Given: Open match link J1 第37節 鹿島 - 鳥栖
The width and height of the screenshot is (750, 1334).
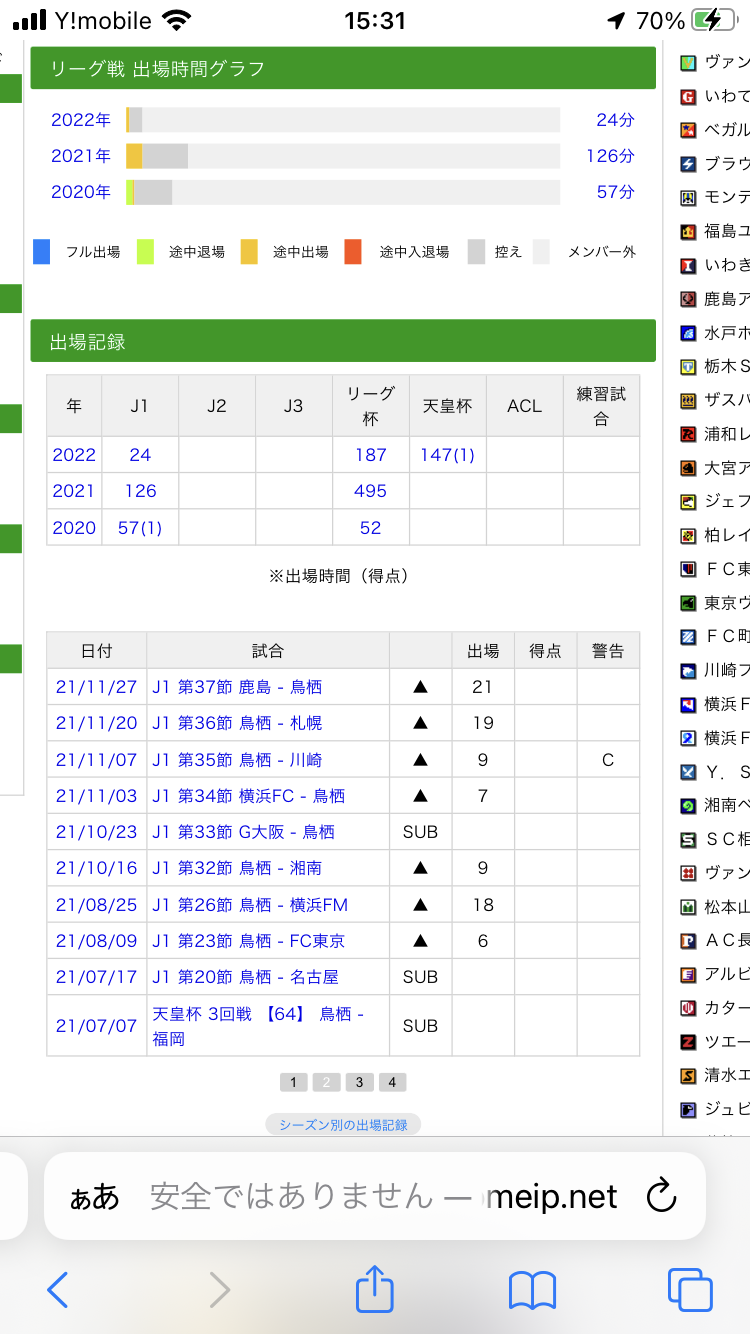Looking at the screenshot, I should pyautogui.click(x=237, y=687).
